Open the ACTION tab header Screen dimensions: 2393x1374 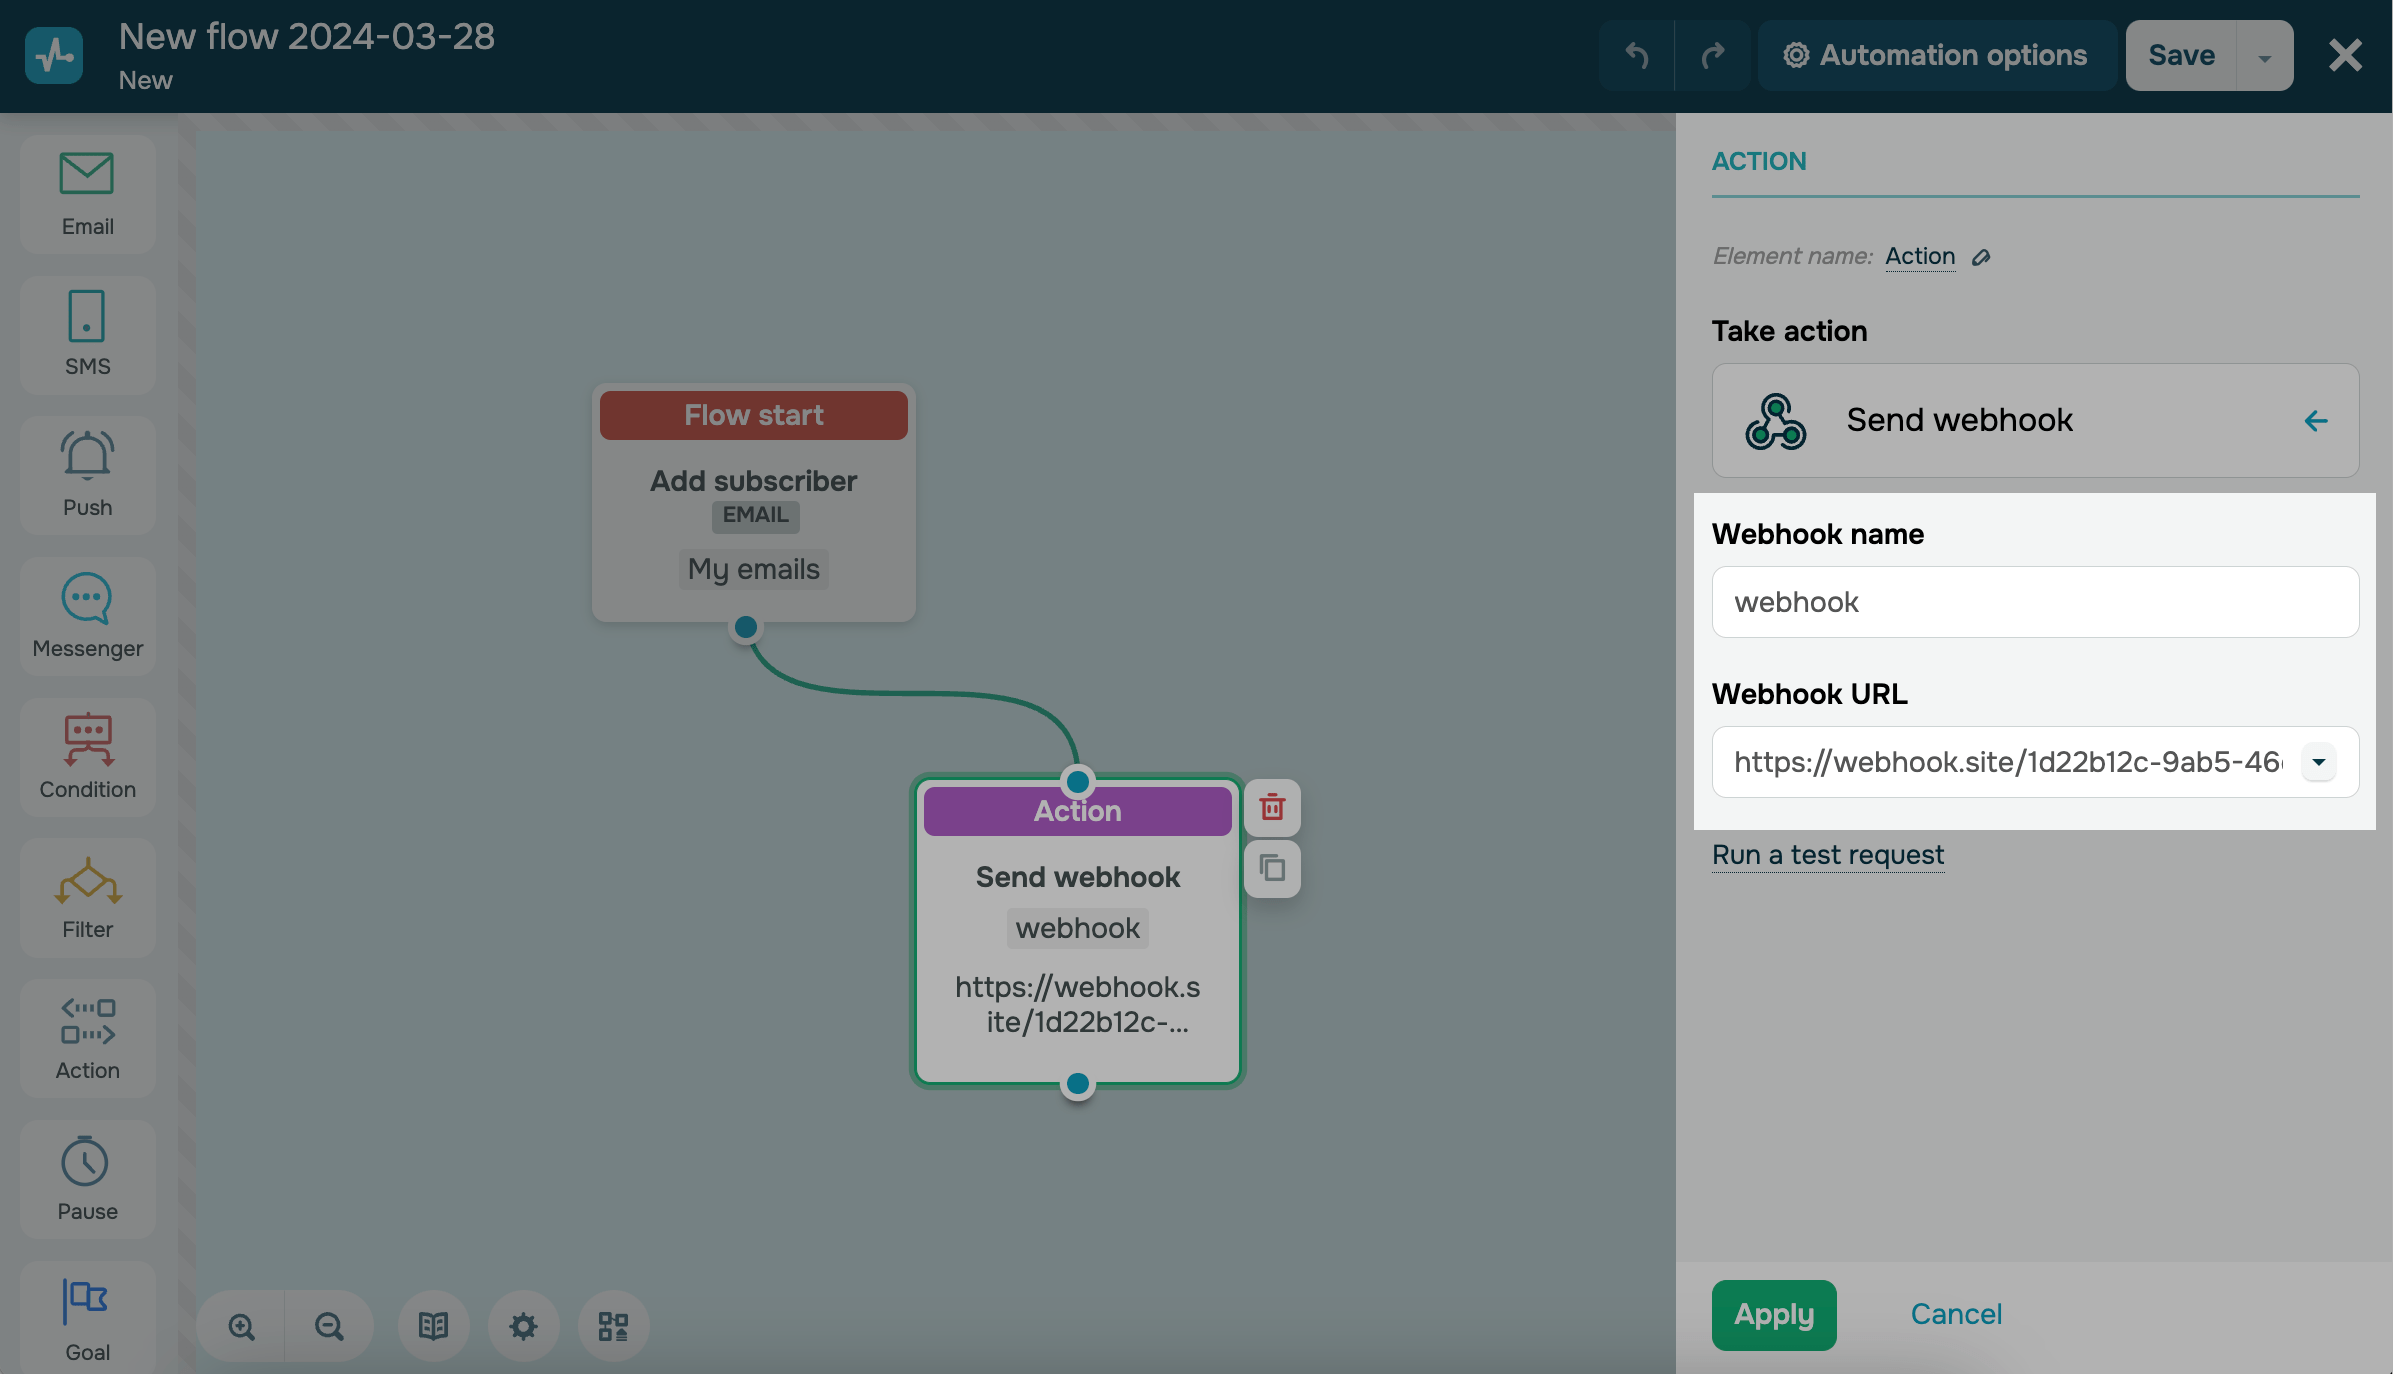[x=1759, y=161]
